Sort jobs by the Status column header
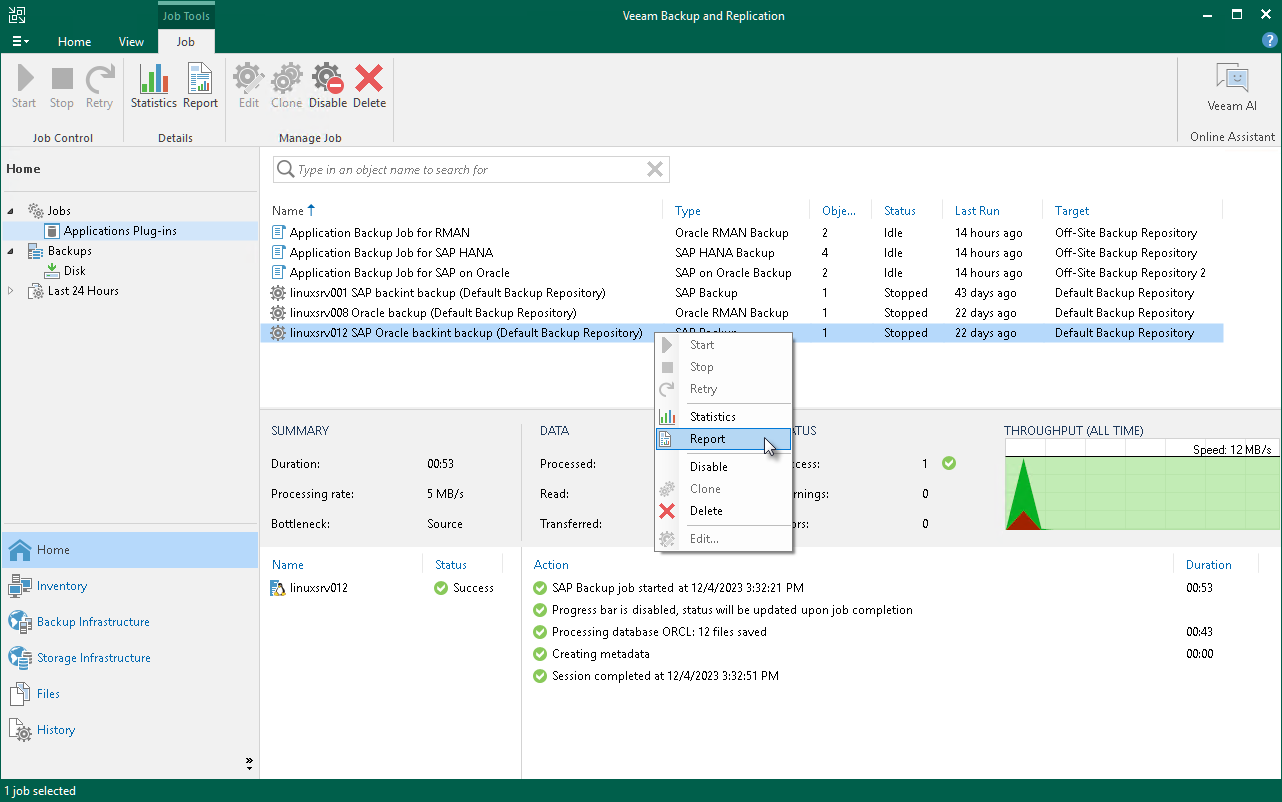The width and height of the screenshot is (1282, 802). tap(900, 211)
